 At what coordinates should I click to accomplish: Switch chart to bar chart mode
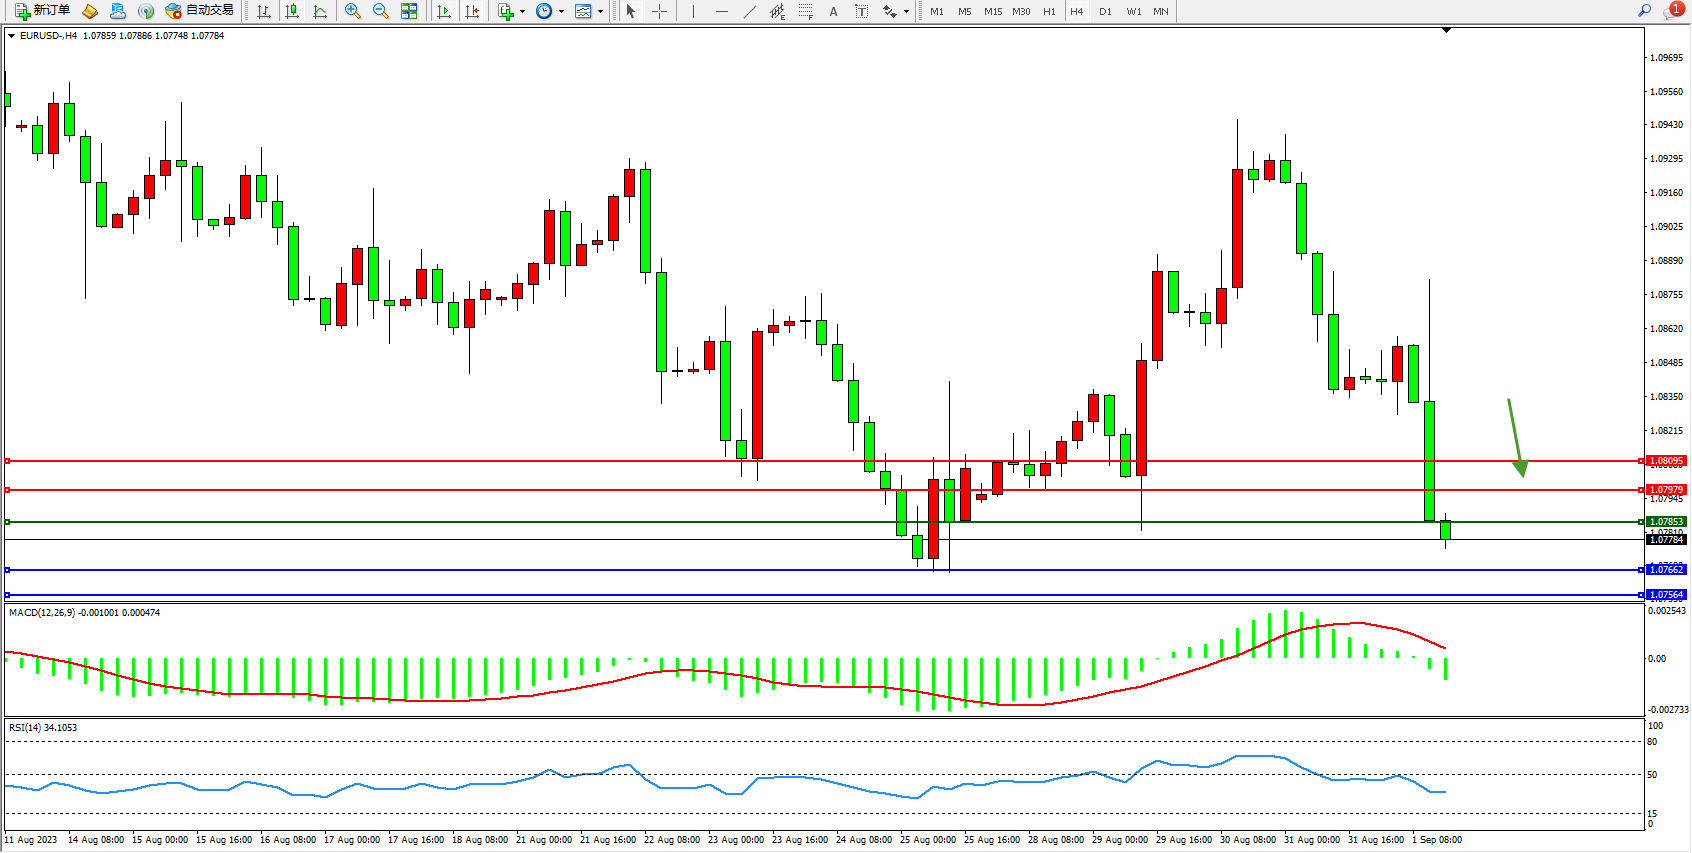click(264, 11)
